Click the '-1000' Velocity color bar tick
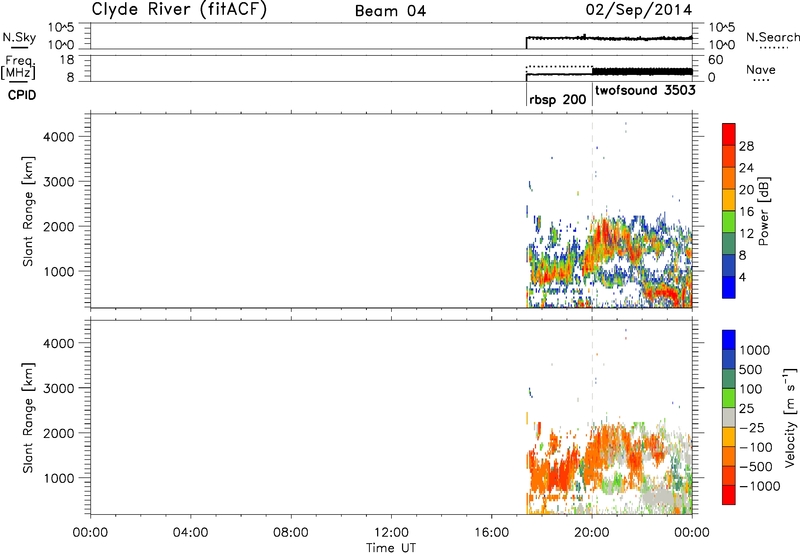This screenshot has height=554, width=800. point(760,486)
